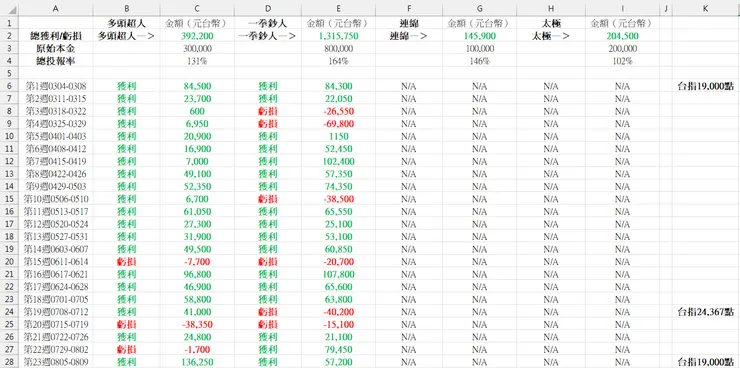
Task: Select column E header
Action: (x=338, y=9)
